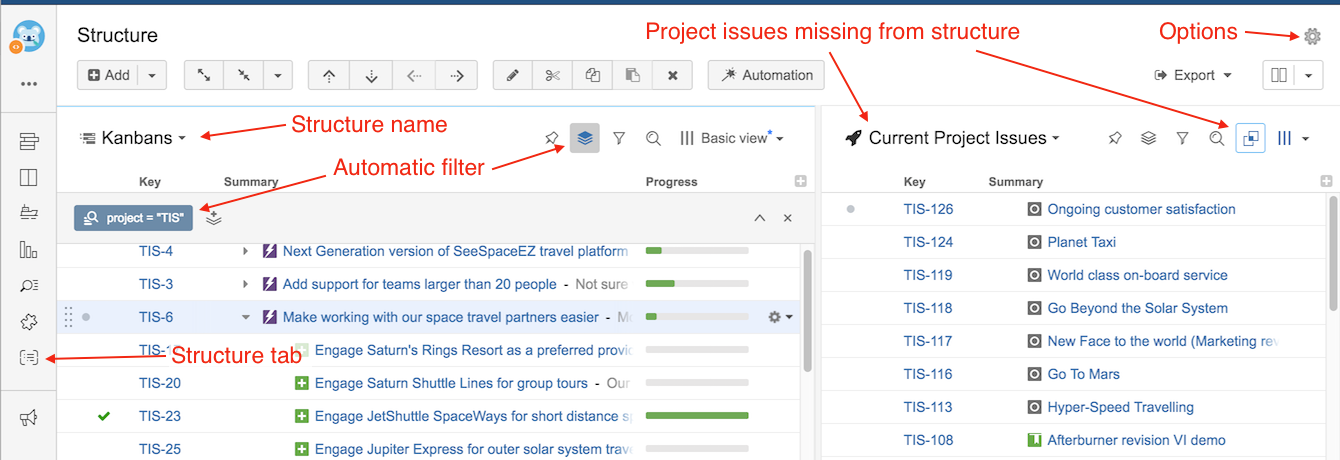
Task: Toggle the automation layers button in Kanbans panel
Action: pos(585,138)
